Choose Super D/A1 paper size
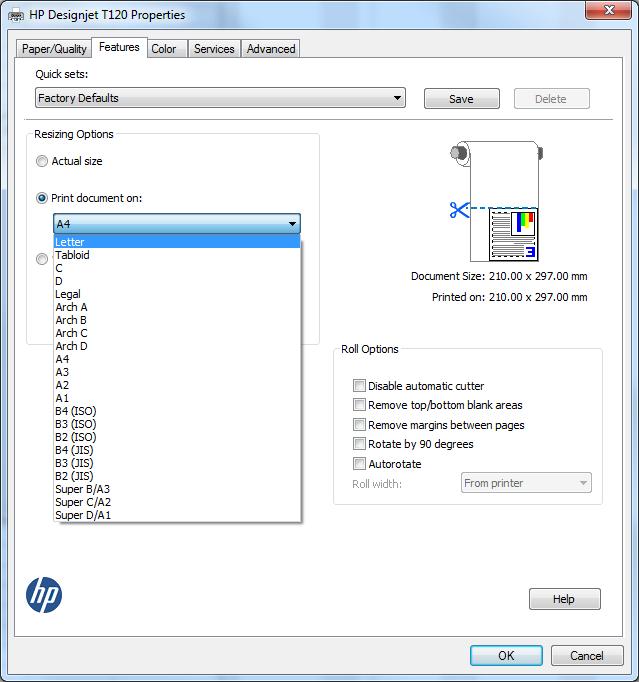 tap(177, 515)
